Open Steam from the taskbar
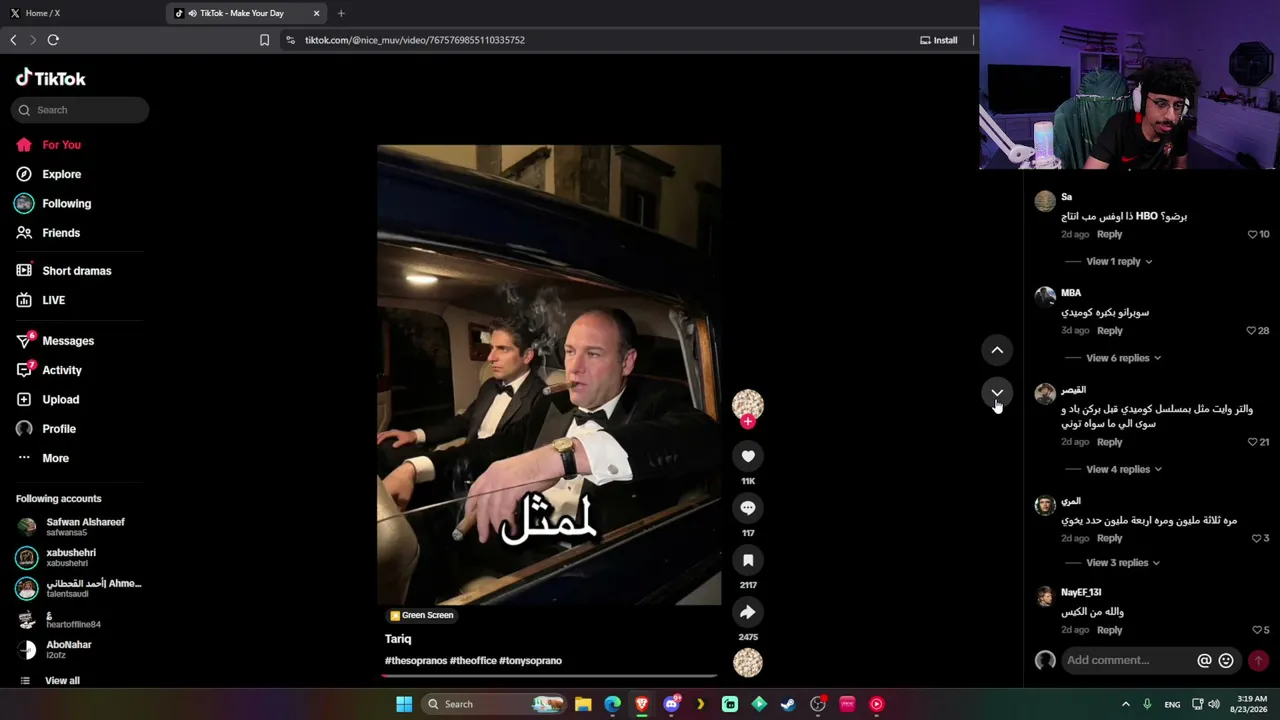This screenshot has width=1280, height=720. [788, 704]
